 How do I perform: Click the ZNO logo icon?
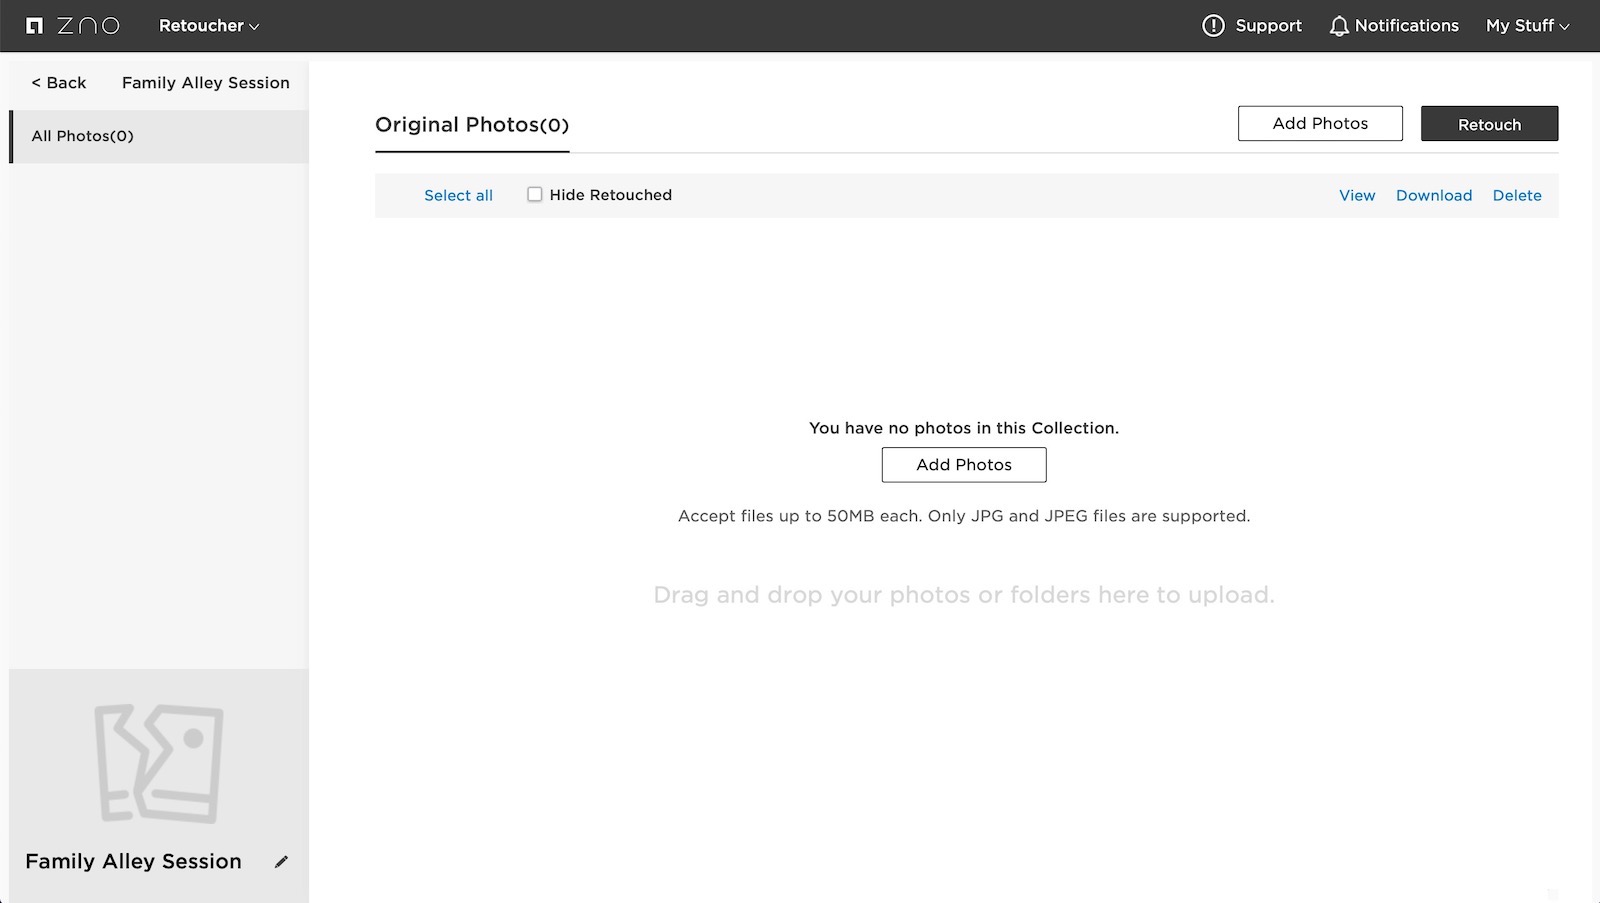(34, 26)
